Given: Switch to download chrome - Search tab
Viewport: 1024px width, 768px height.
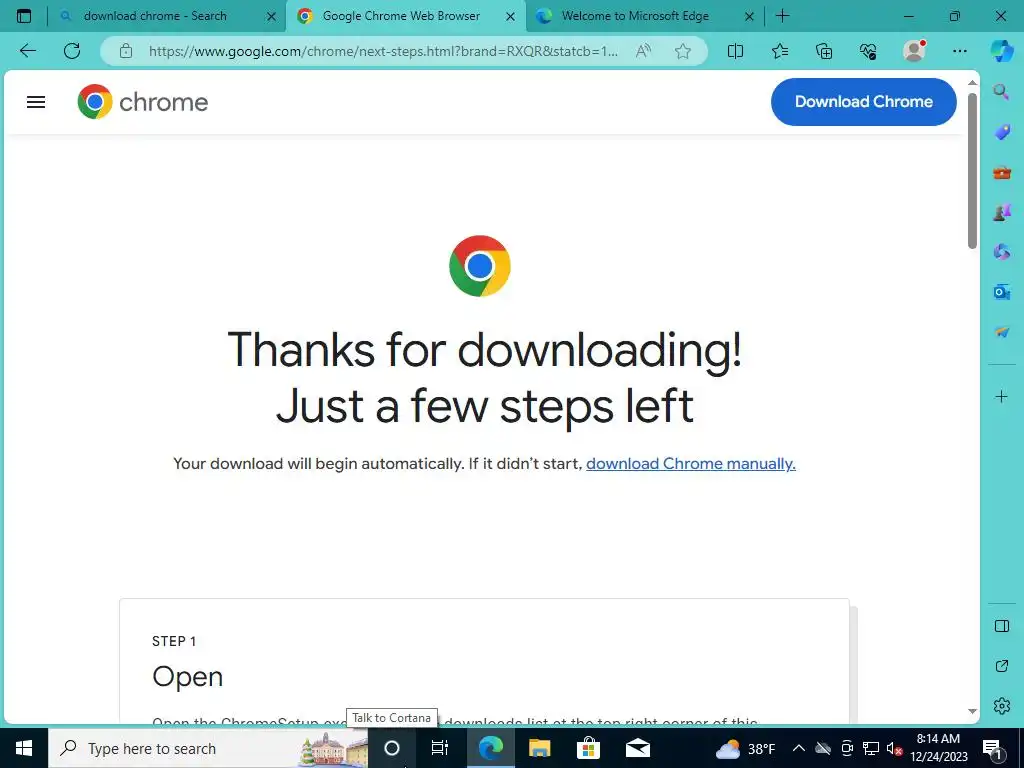Looking at the screenshot, I should pos(155,16).
